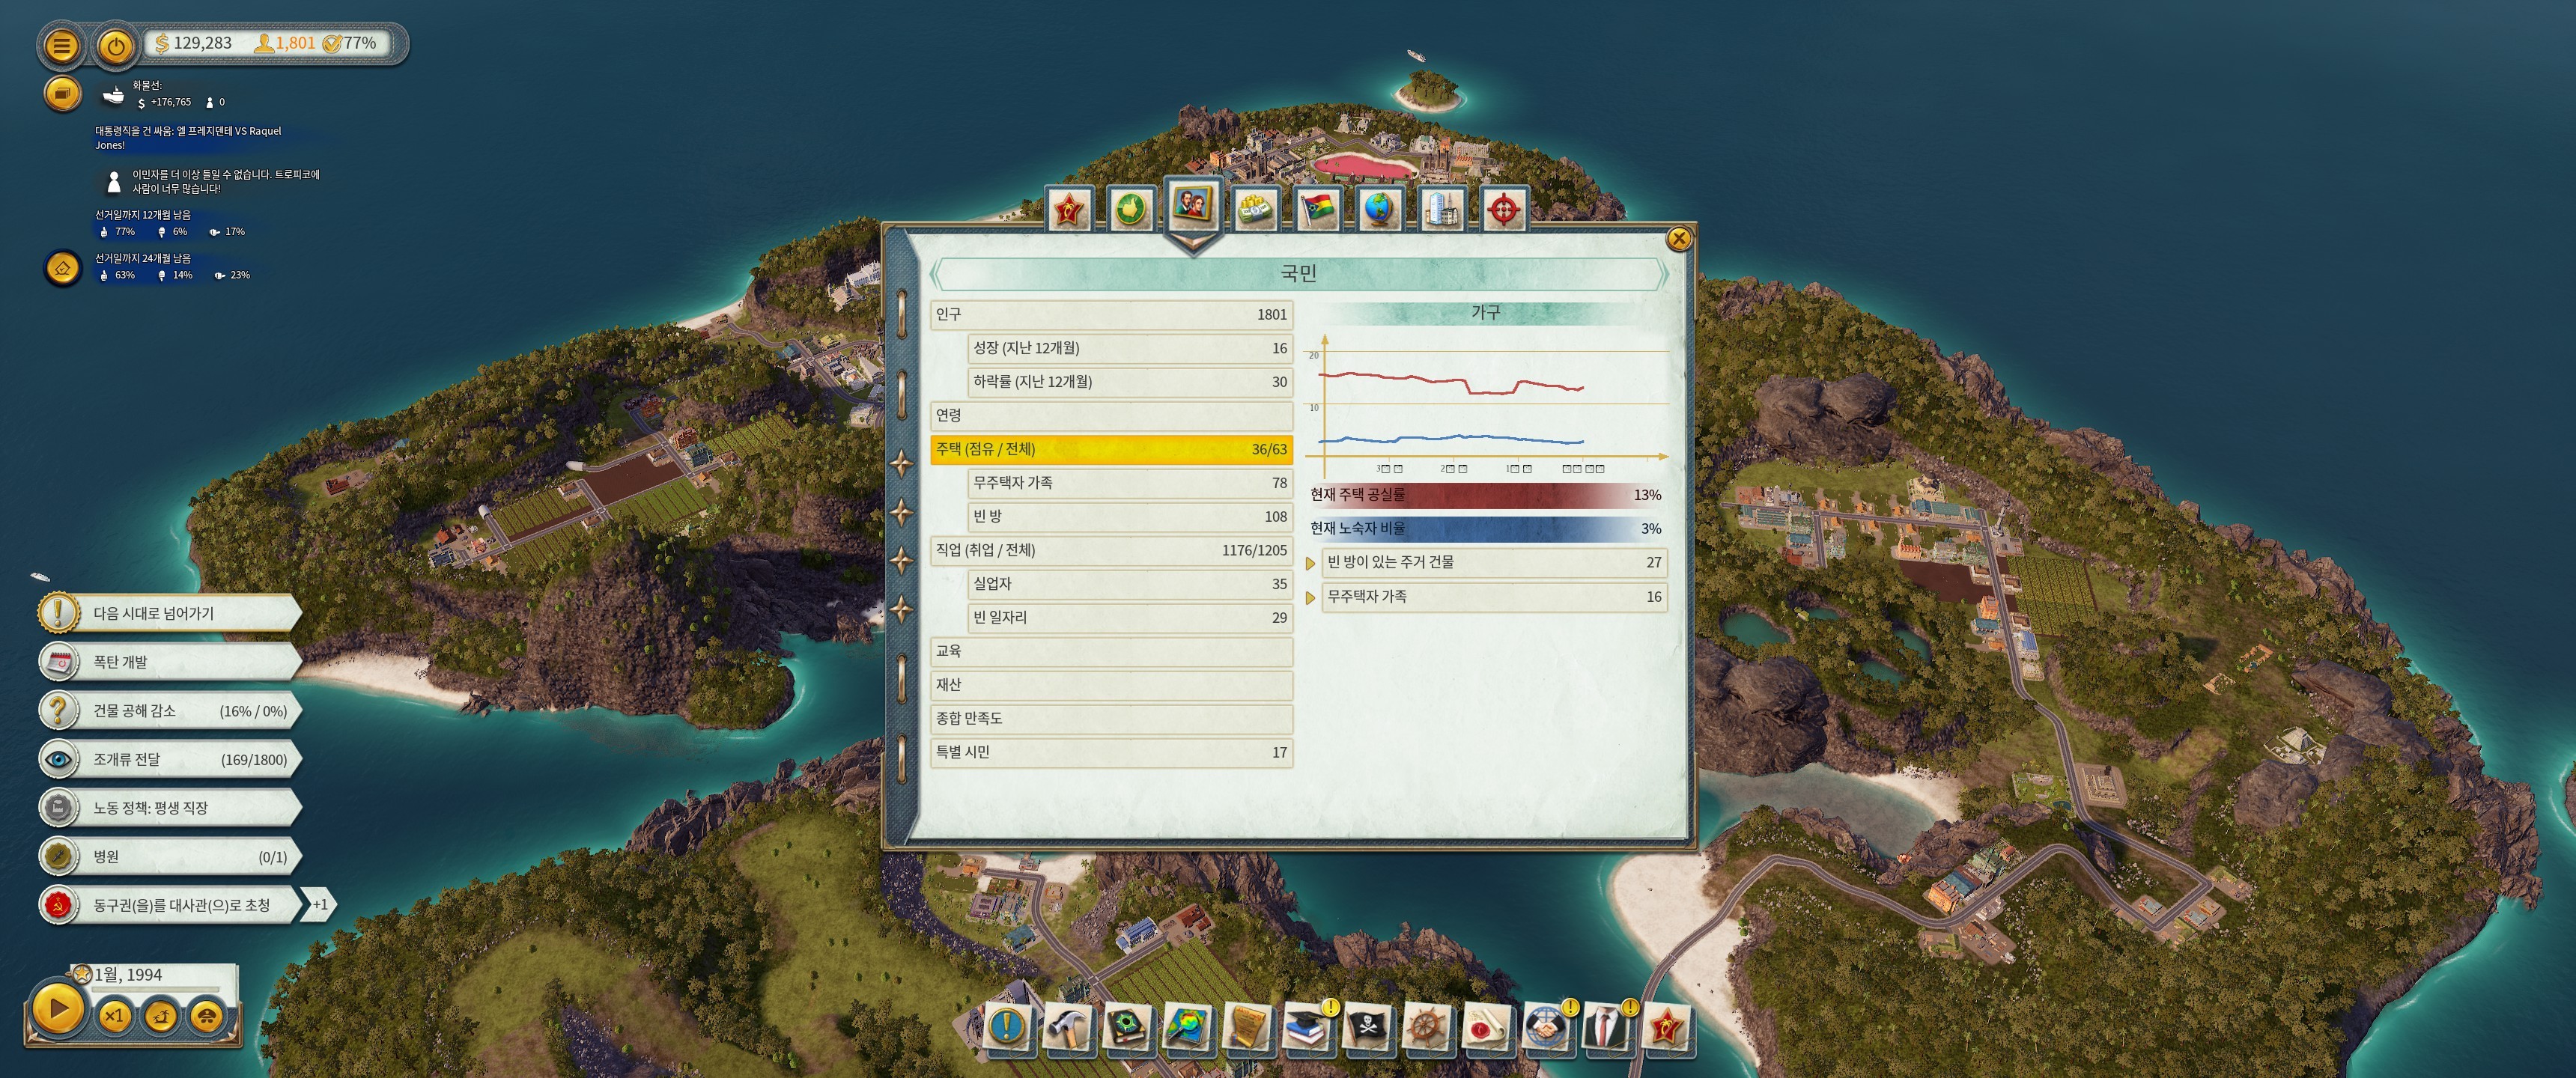Image resolution: width=2576 pixels, height=1078 pixels.
Task: Open the rainbow map overlays icon
Action: point(1187,1027)
